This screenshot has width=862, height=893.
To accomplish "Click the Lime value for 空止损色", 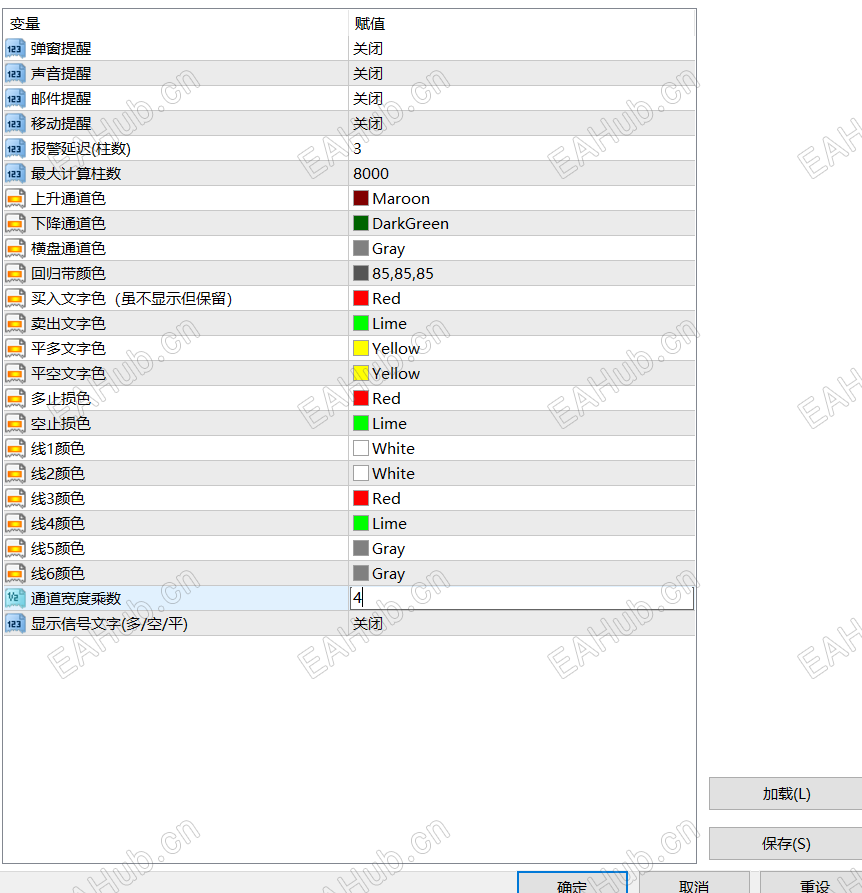I will [389, 424].
